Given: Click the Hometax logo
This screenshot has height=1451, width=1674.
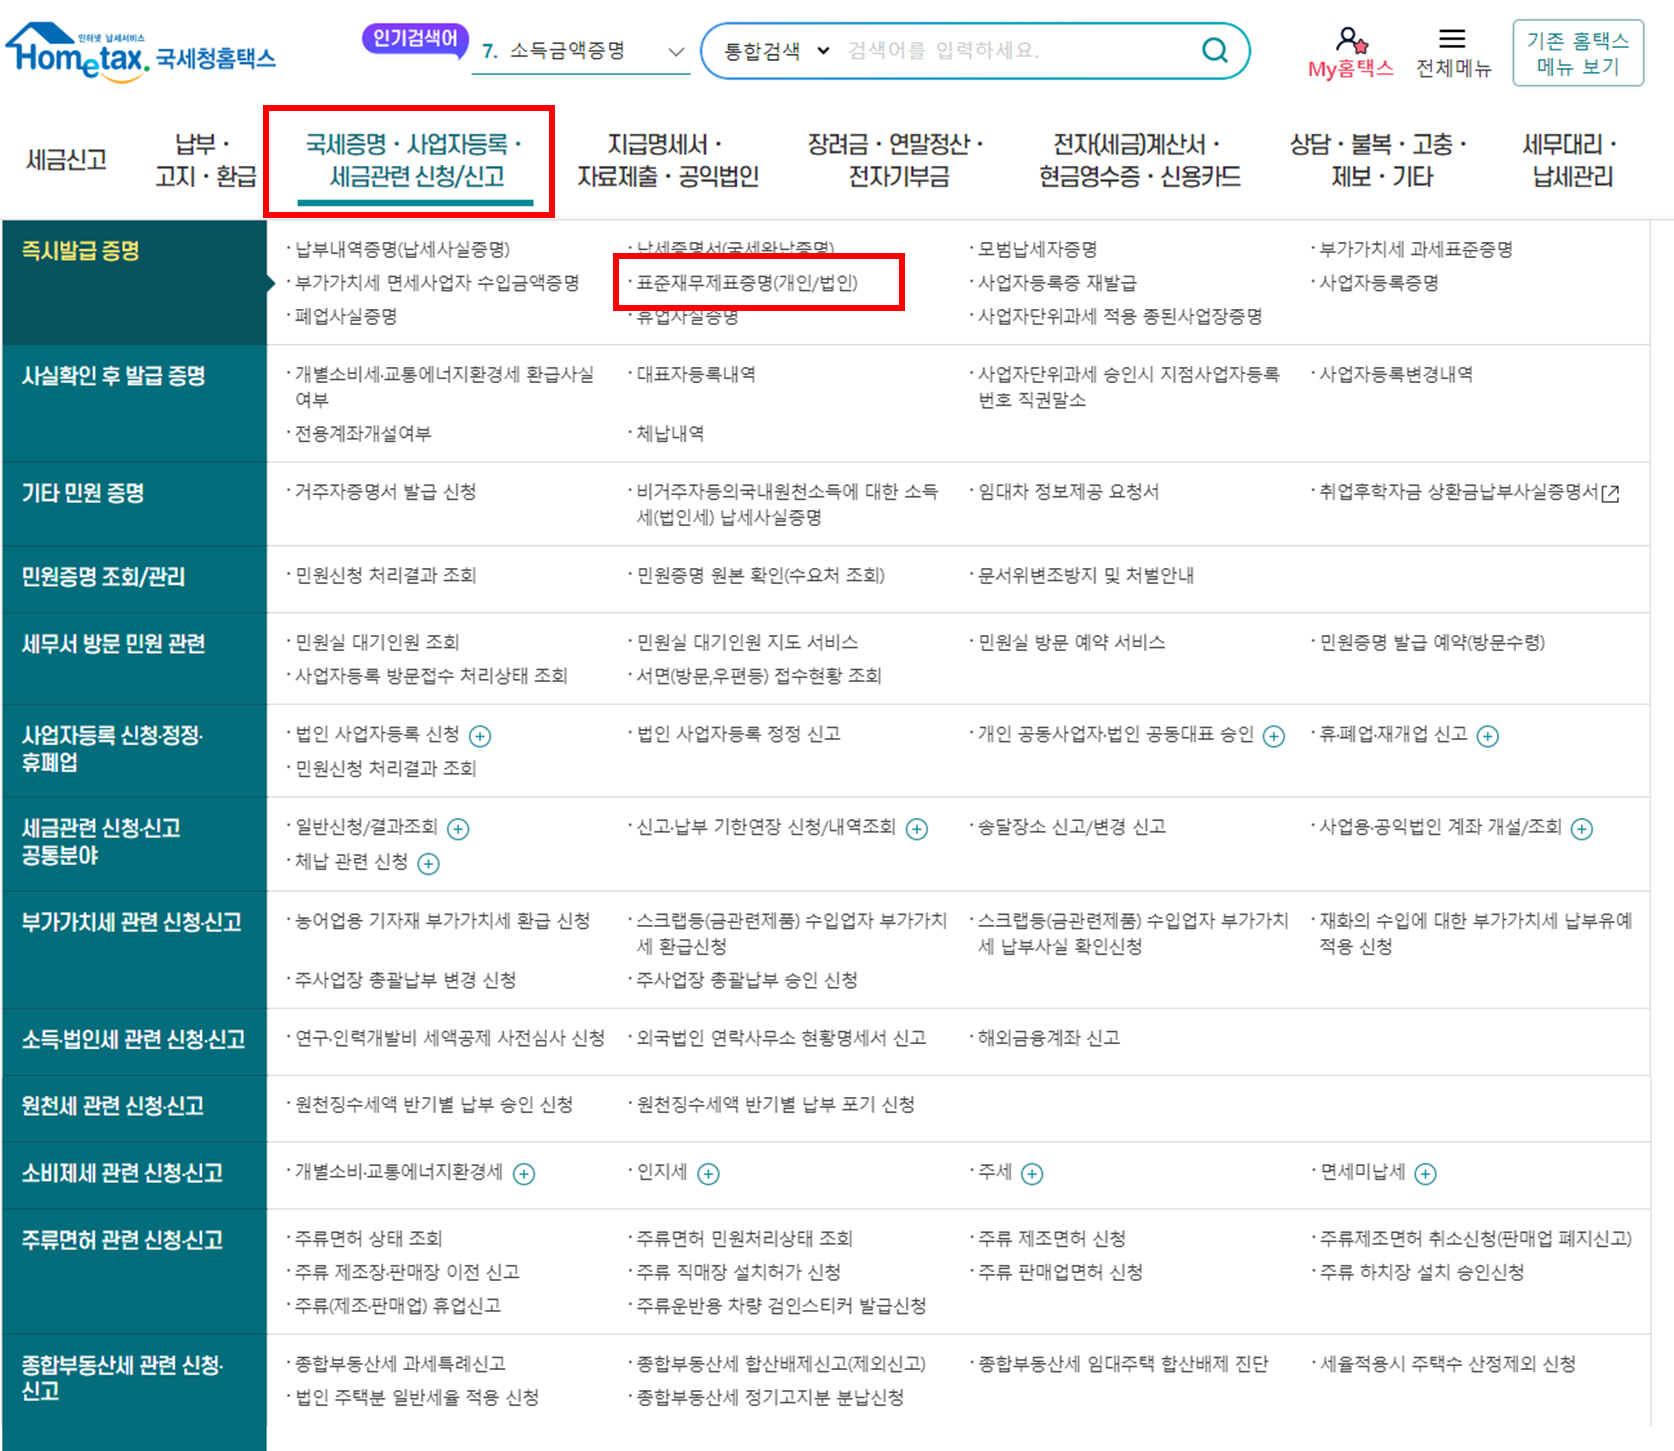Looking at the screenshot, I should point(141,52).
